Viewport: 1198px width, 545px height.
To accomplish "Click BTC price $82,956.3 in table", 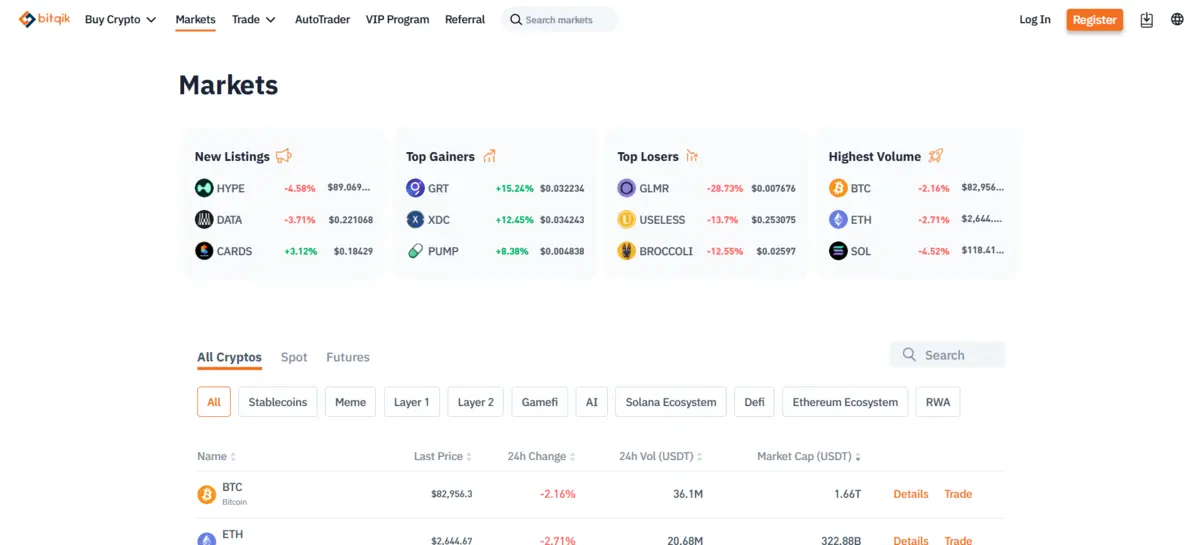I will point(452,494).
